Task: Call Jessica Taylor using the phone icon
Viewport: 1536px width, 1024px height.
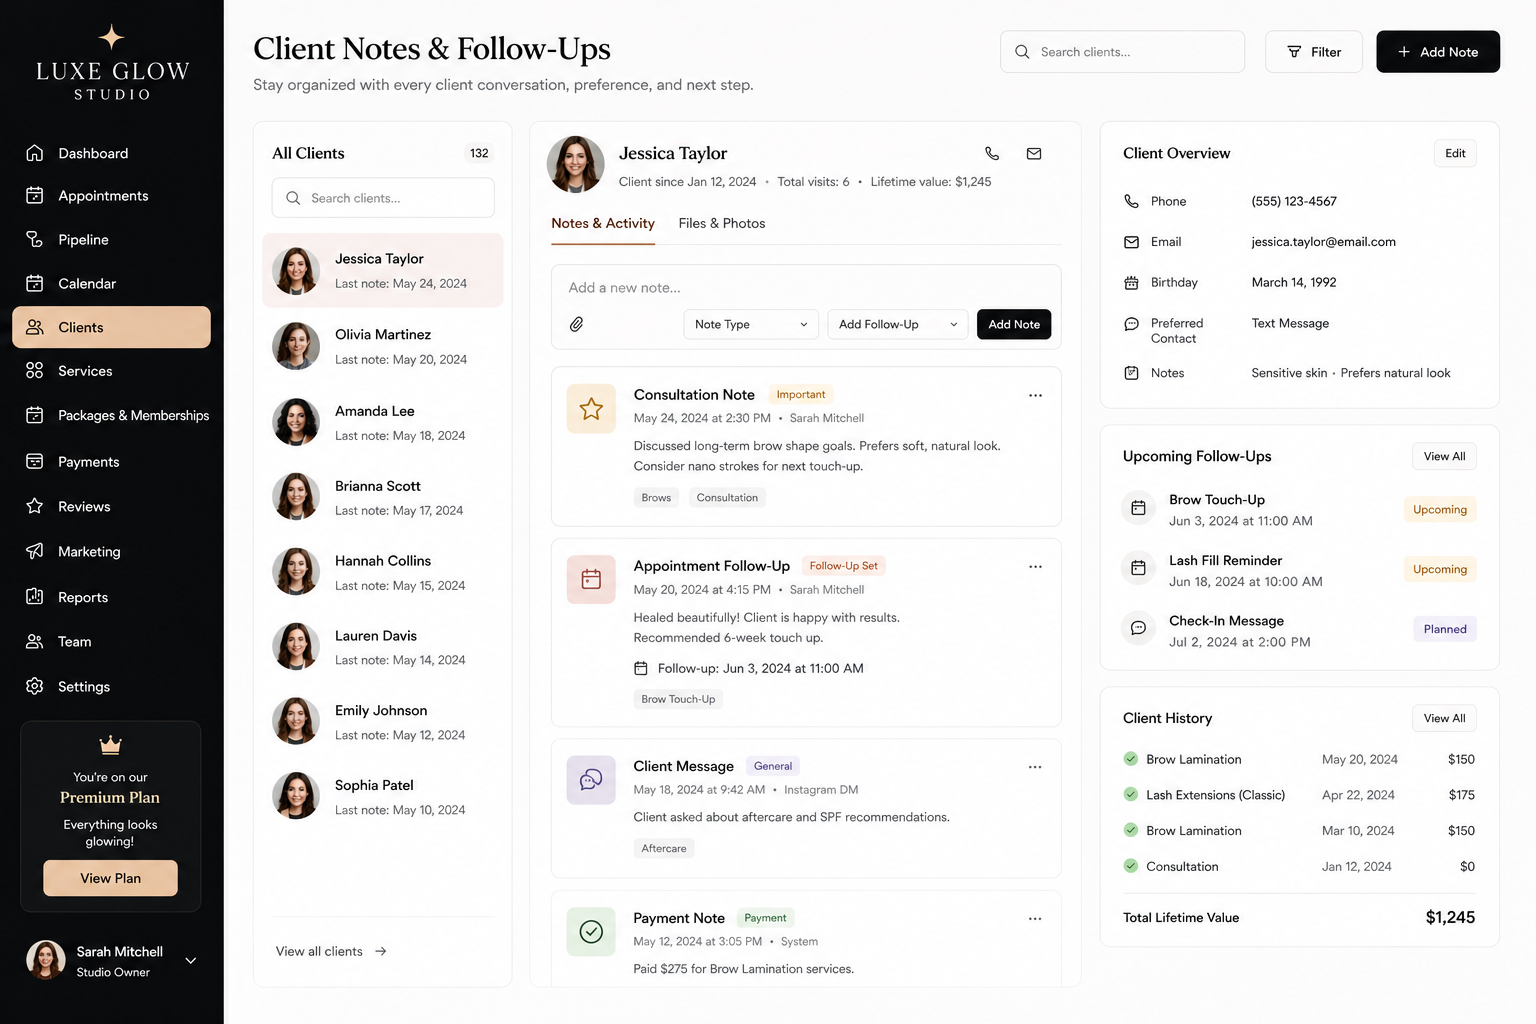Action: (992, 154)
